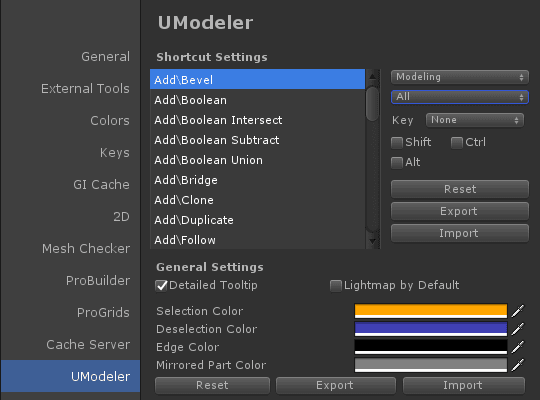Open the Modeling category dropdown

click(460, 77)
